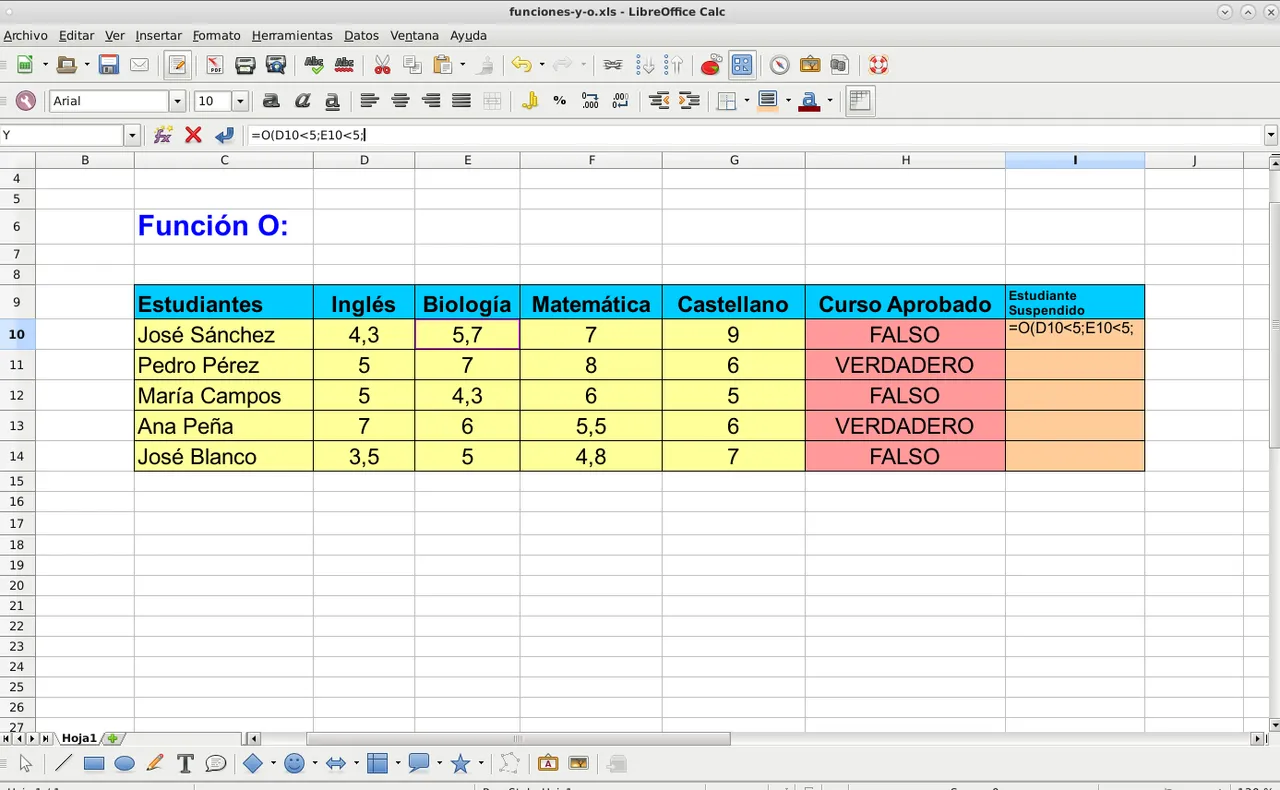
Task: Accept the formula with the blue arrow
Action: coord(224,135)
